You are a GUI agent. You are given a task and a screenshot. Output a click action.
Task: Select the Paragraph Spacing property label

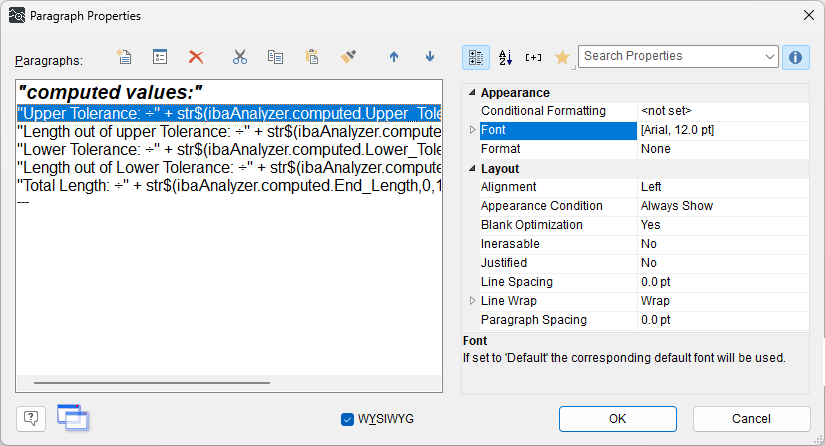pos(534,320)
